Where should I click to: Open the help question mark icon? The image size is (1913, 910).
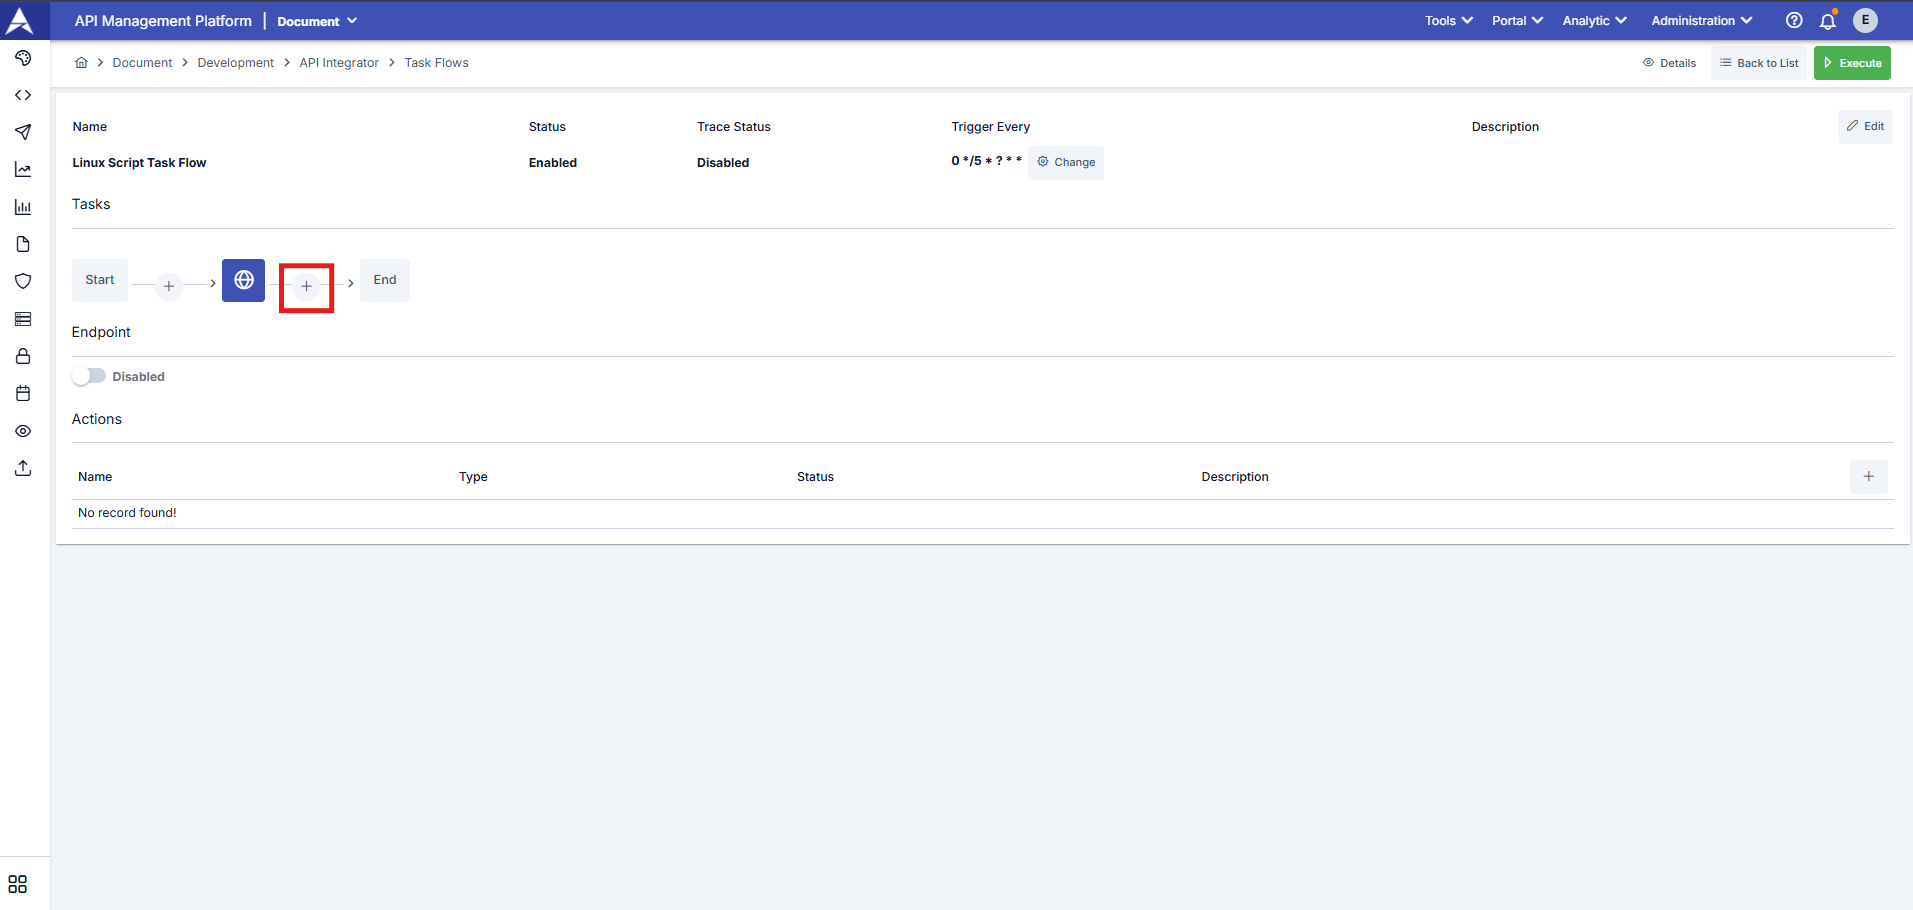[1794, 21]
